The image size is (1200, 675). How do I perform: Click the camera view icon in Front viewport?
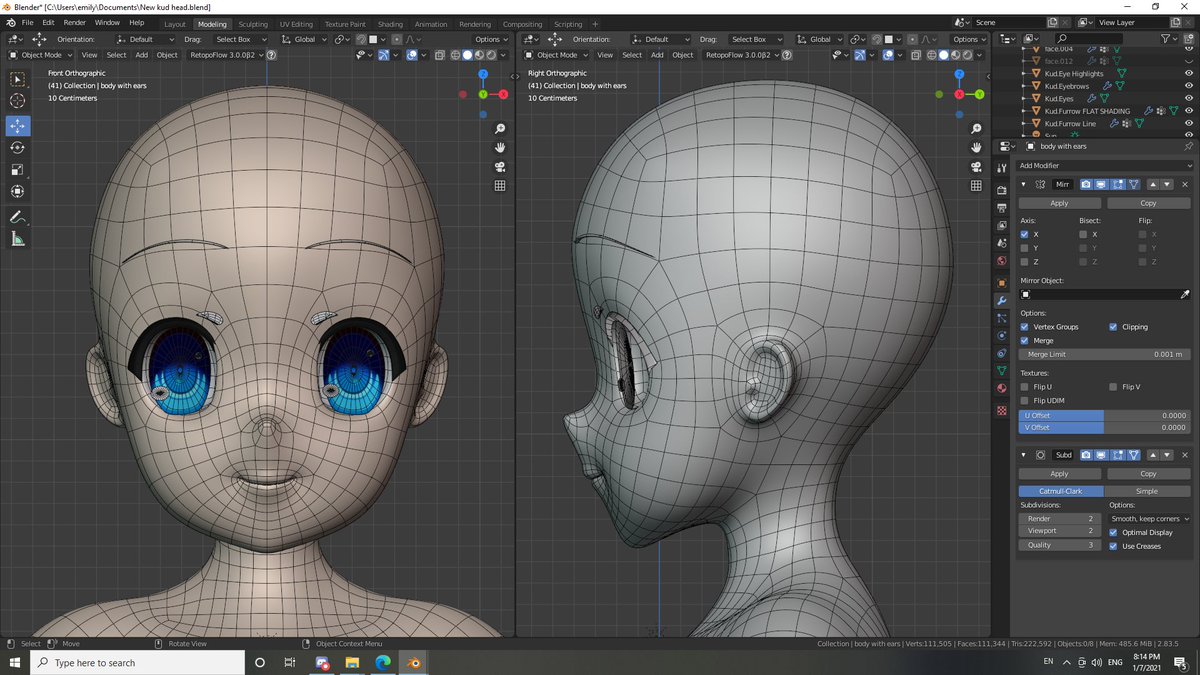[x=499, y=166]
